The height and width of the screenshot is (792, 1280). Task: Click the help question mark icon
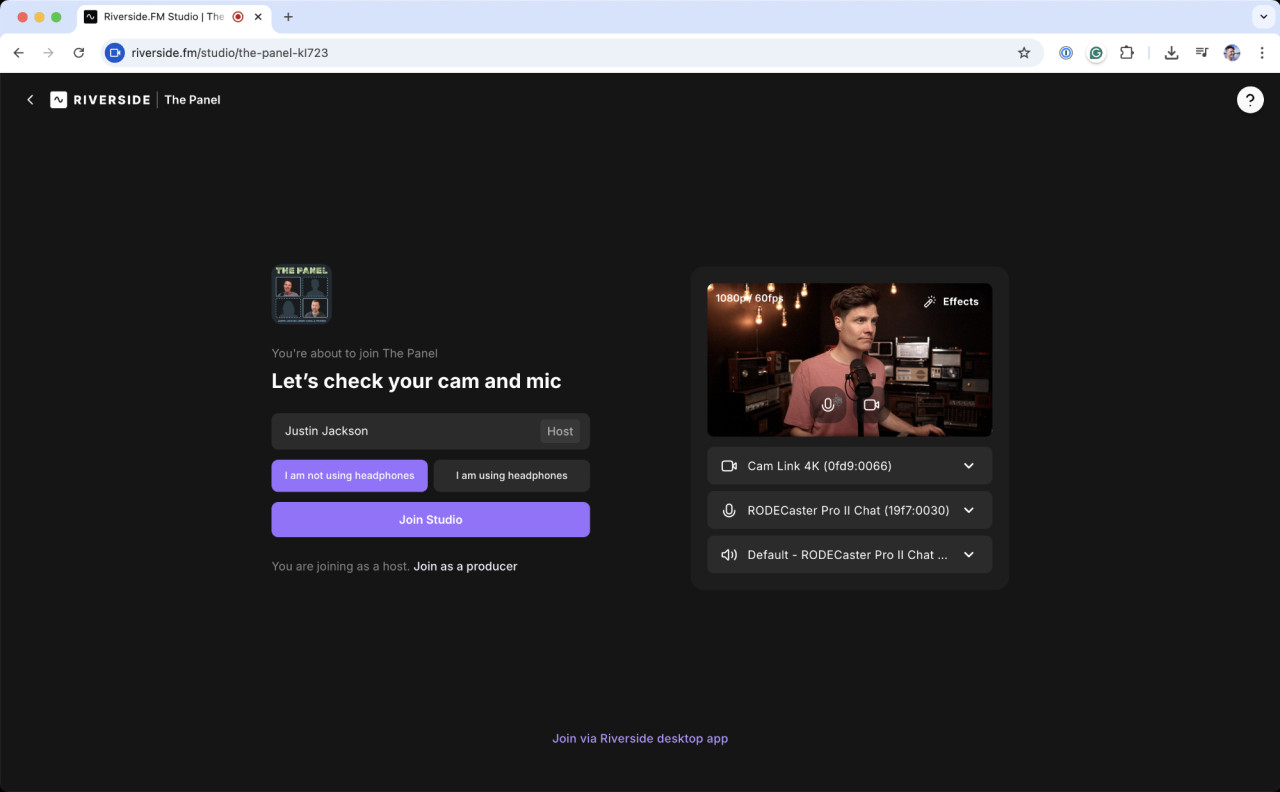coord(1250,99)
